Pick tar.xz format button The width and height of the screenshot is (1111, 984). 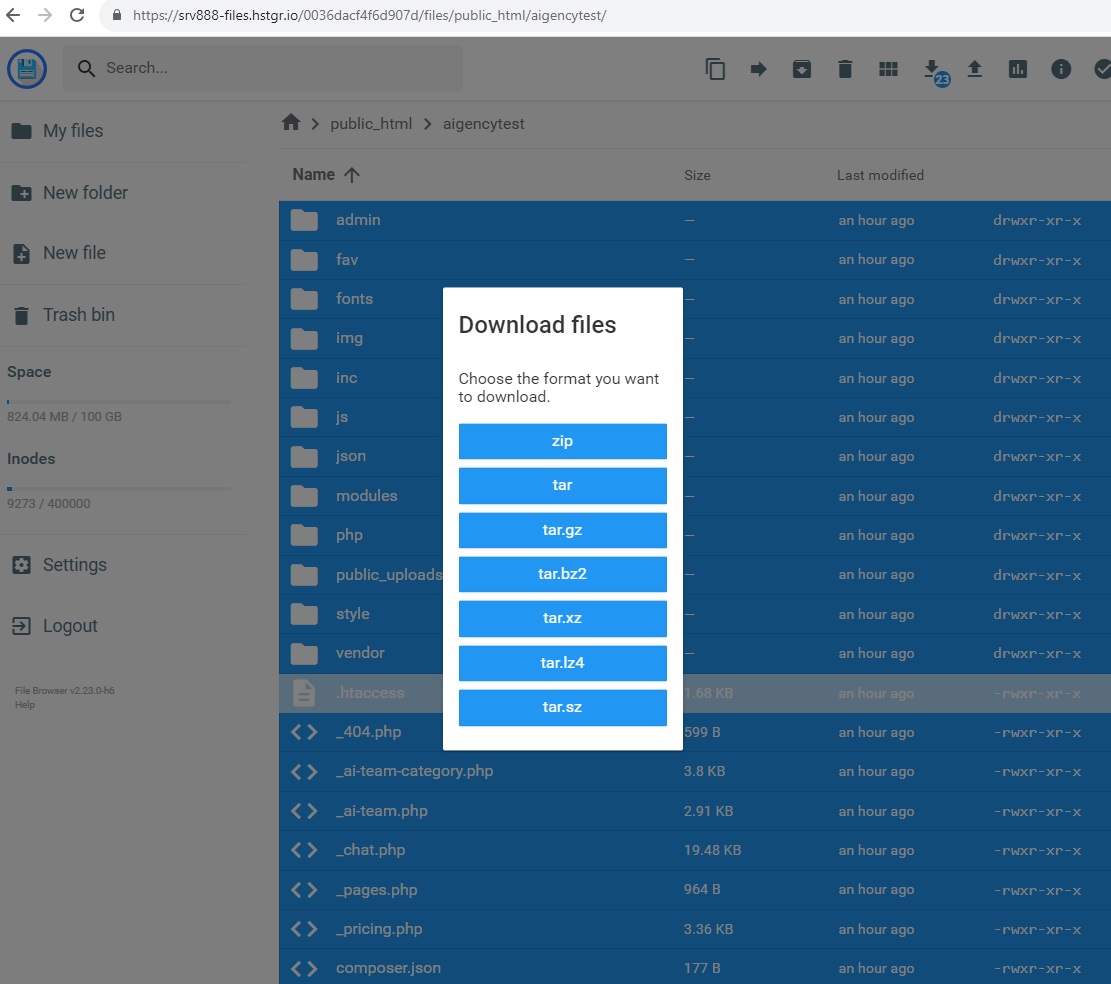click(562, 618)
